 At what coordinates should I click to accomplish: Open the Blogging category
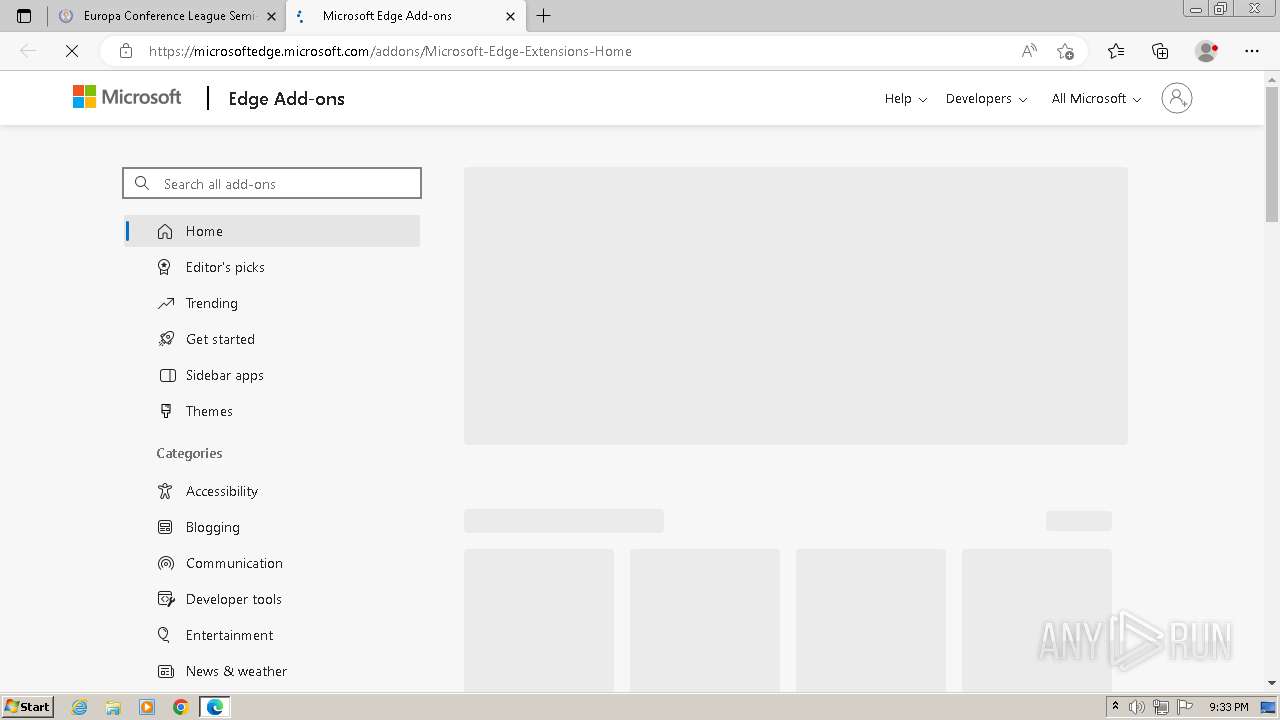(272, 527)
